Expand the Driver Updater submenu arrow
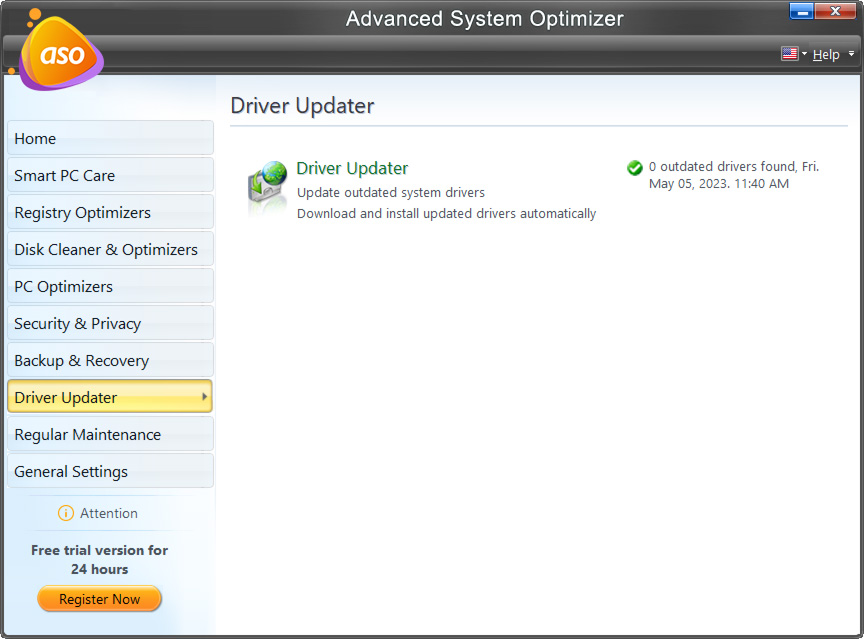This screenshot has width=864, height=639. pyautogui.click(x=204, y=397)
